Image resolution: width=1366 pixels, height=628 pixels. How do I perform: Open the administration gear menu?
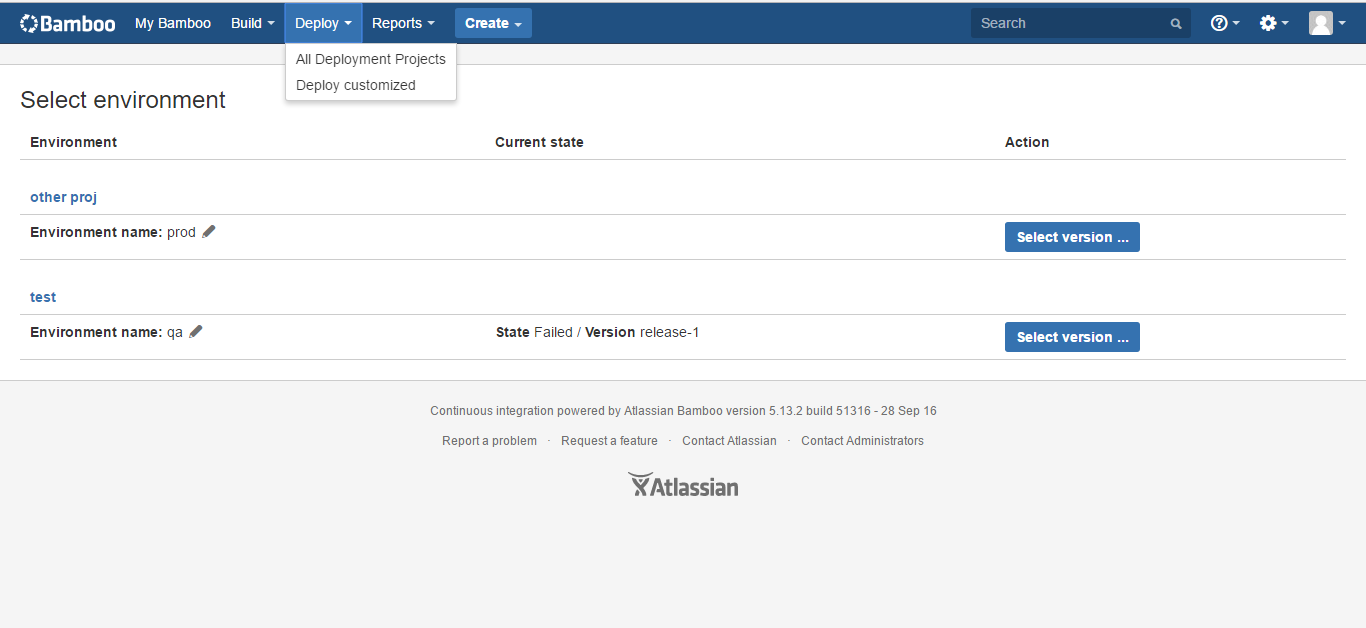1274,23
